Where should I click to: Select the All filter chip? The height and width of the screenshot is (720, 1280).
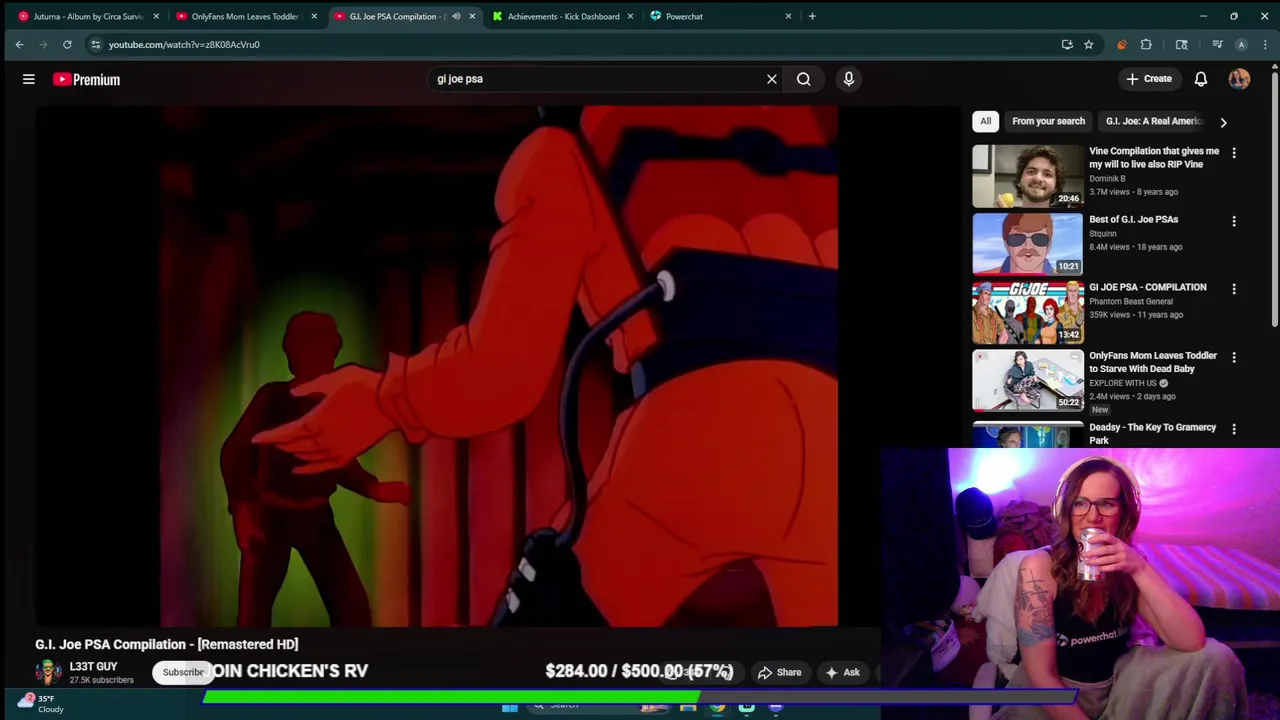tap(985, 121)
